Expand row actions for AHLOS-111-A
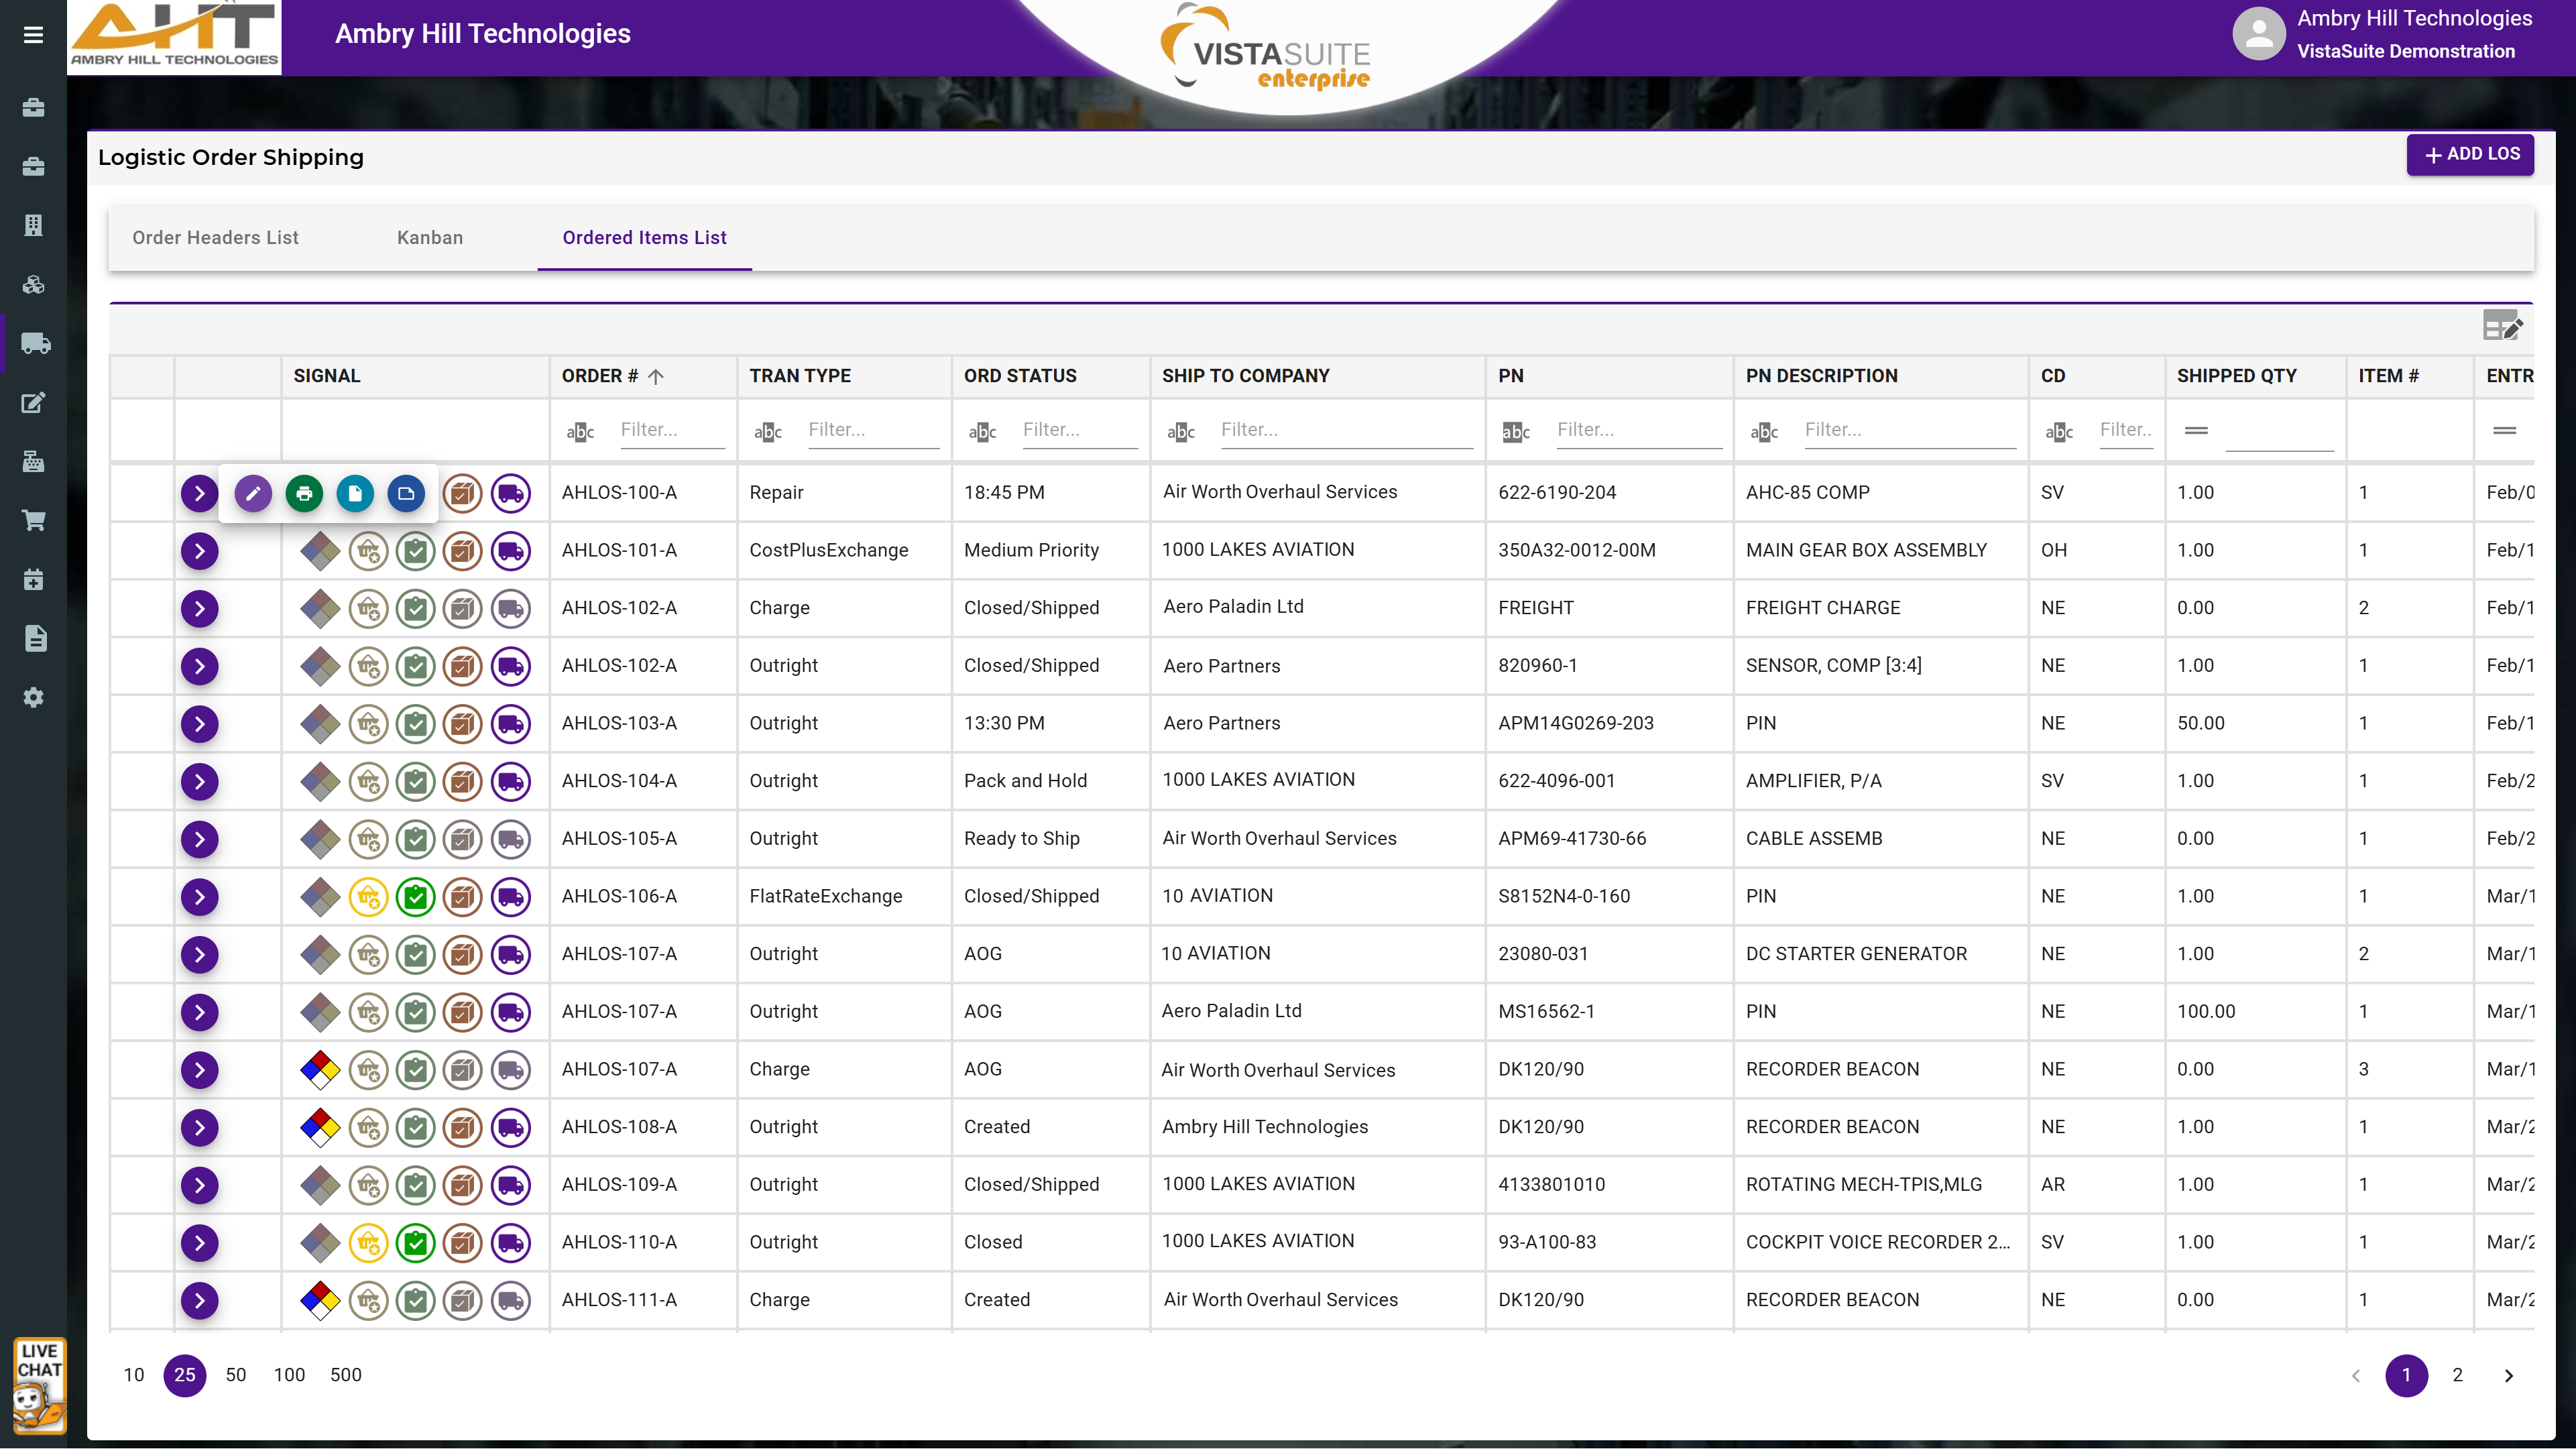This screenshot has width=2576, height=1449. pos(200,1301)
